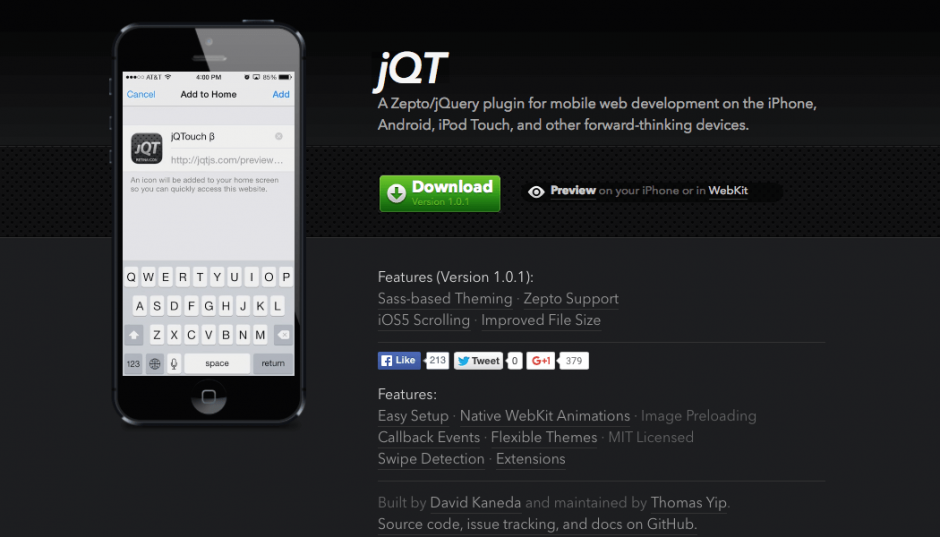Click the Features (Version 1.0.1) heading

click(456, 277)
